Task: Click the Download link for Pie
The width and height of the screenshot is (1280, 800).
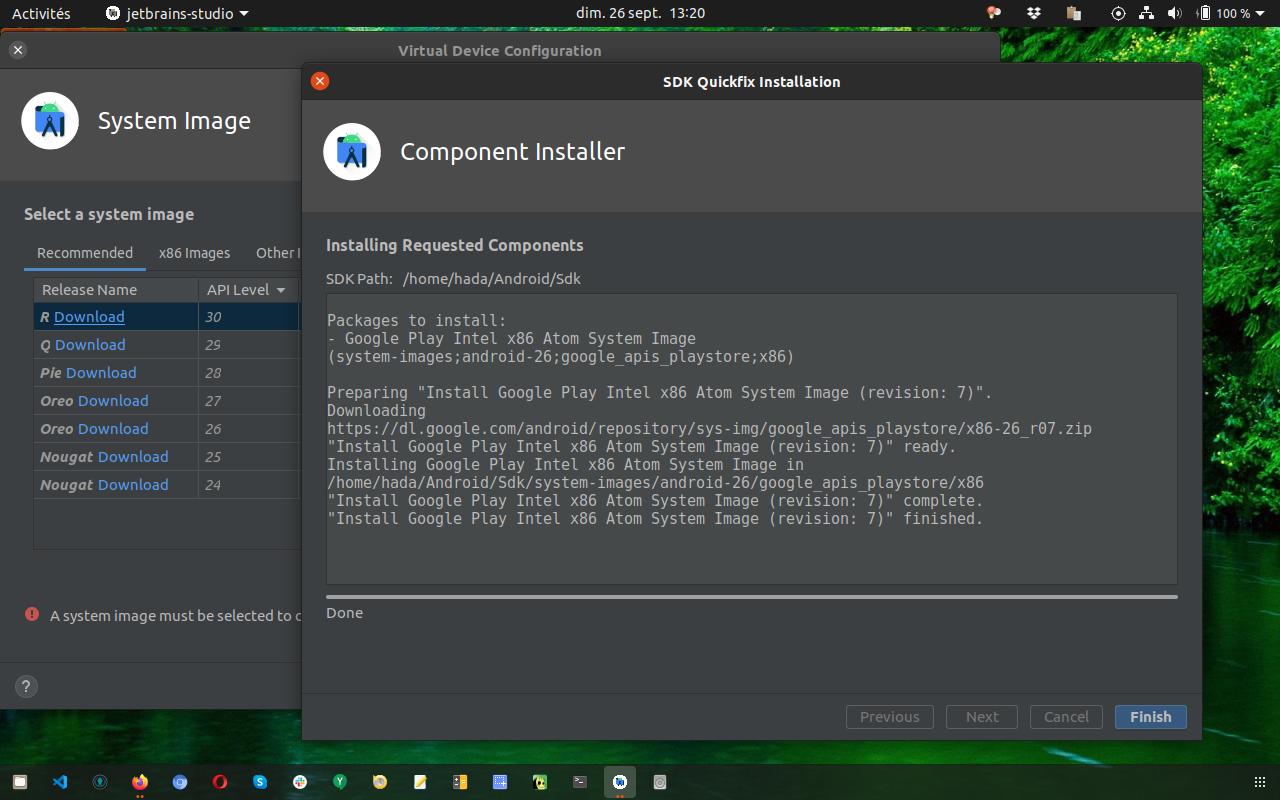Action: click(x=101, y=373)
